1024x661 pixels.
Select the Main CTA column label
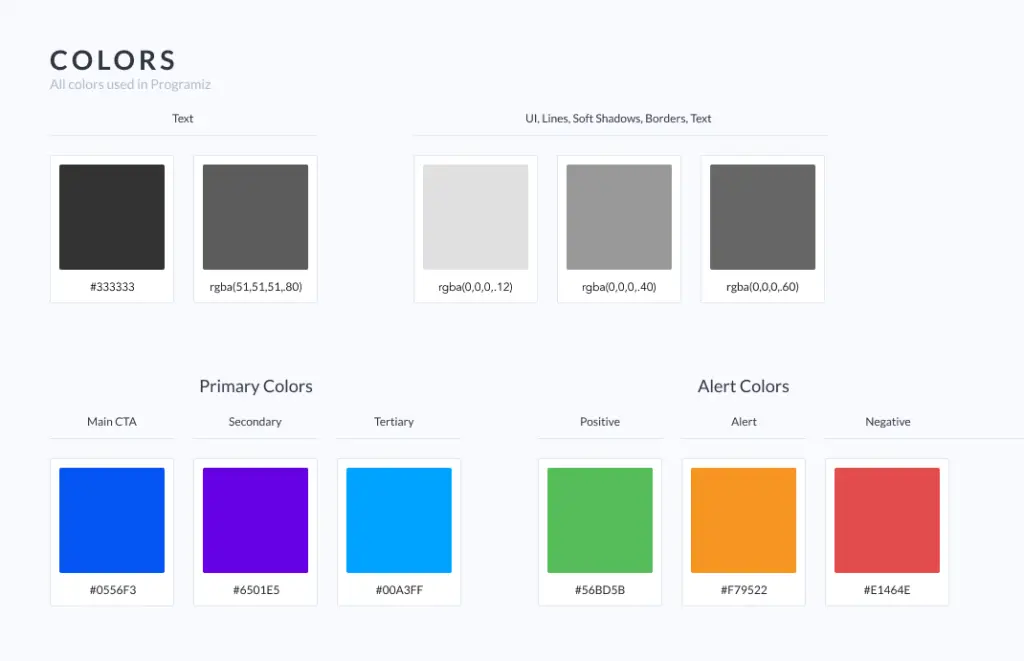[111, 421]
